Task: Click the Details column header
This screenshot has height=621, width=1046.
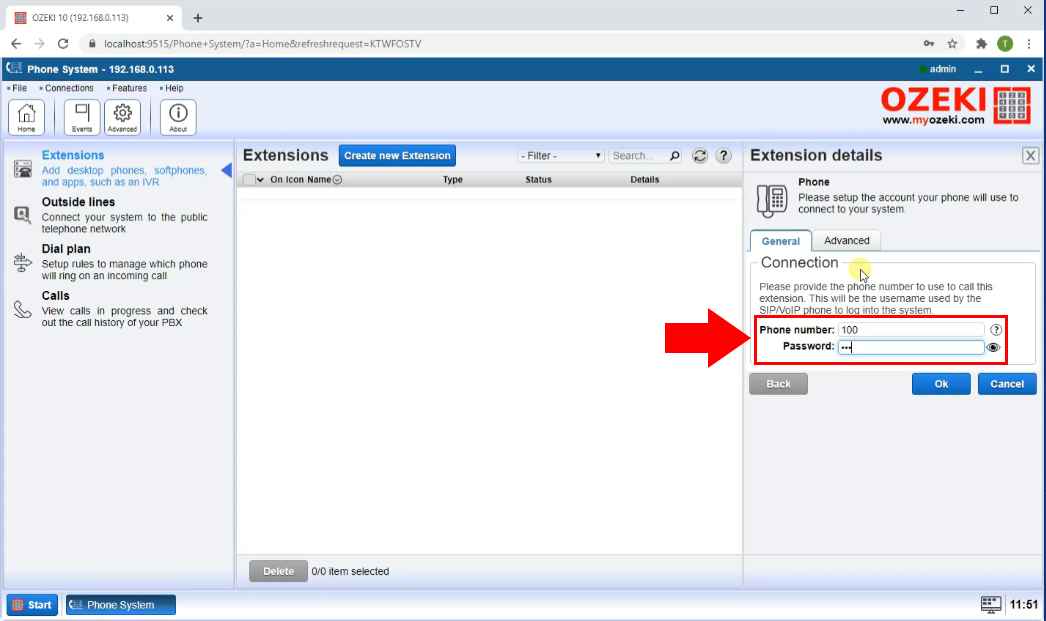Action: 644,179
